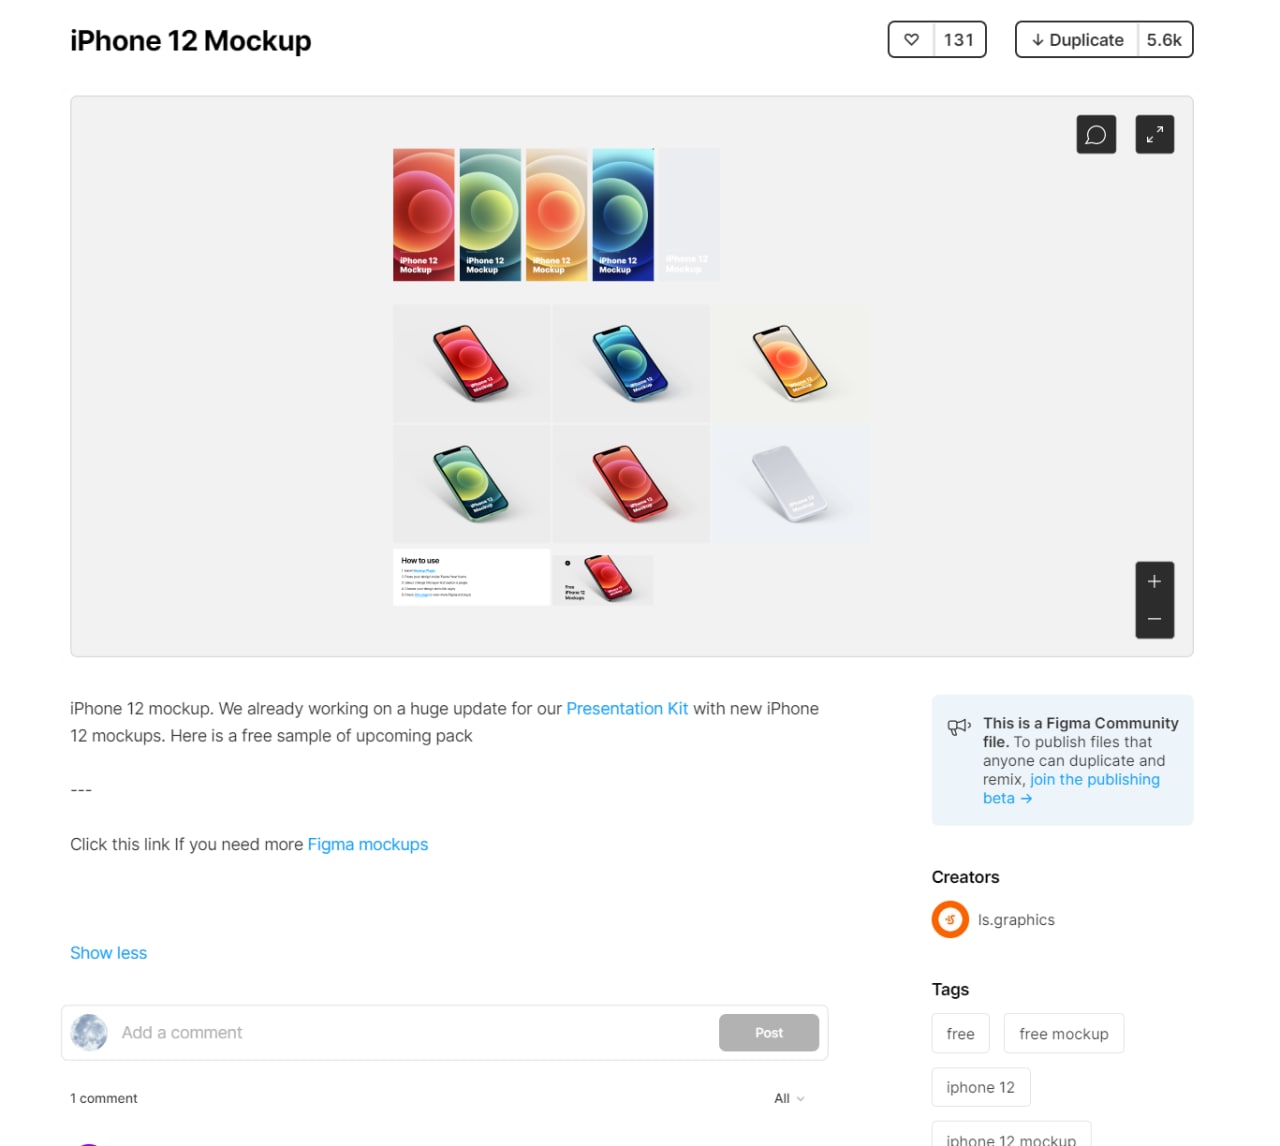Select the free mockup tag
Viewport: 1280px width, 1146px height.
pyautogui.click(x=1064, y=1034)
